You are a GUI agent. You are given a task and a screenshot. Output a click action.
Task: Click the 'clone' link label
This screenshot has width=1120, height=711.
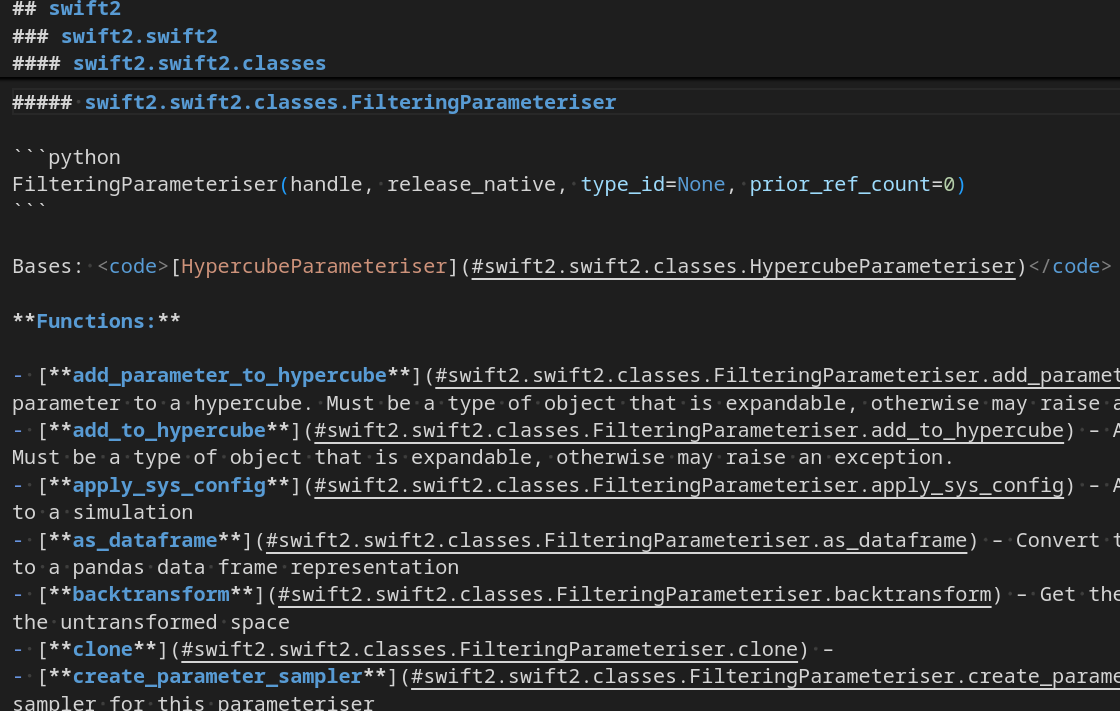click(x=102, y=649)
